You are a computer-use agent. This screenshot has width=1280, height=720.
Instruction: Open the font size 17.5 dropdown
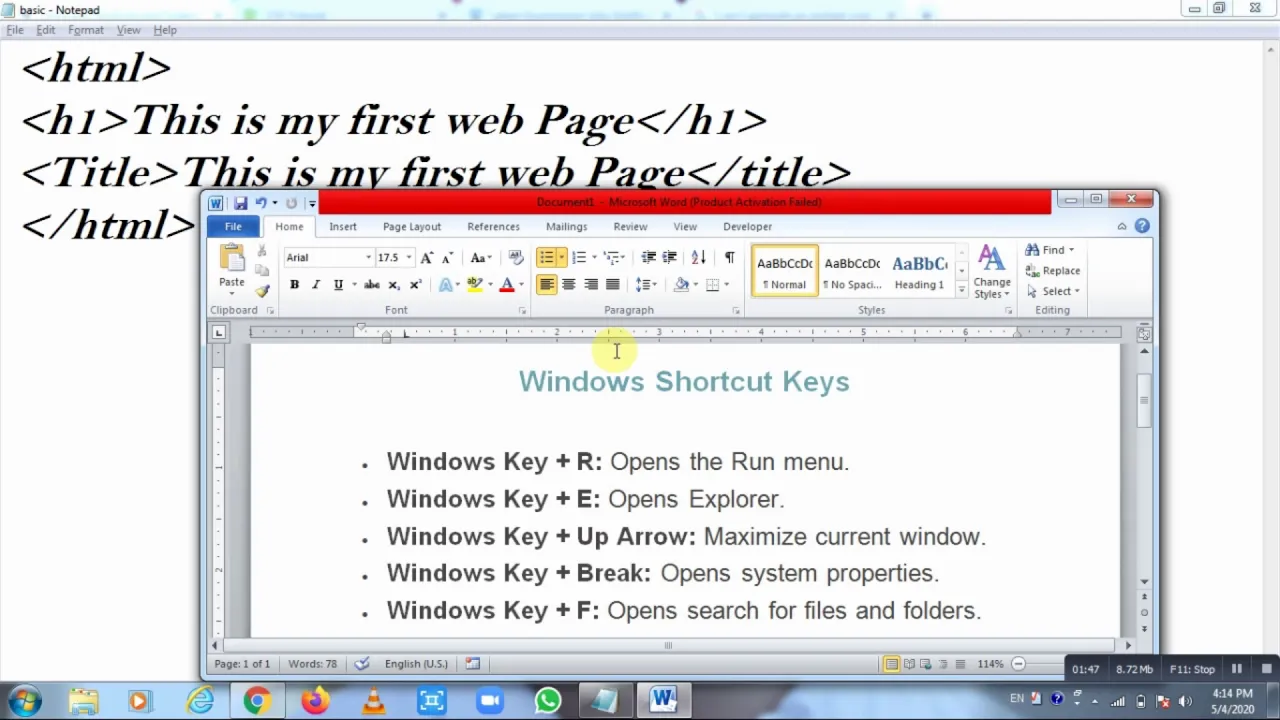coord(408,258)
